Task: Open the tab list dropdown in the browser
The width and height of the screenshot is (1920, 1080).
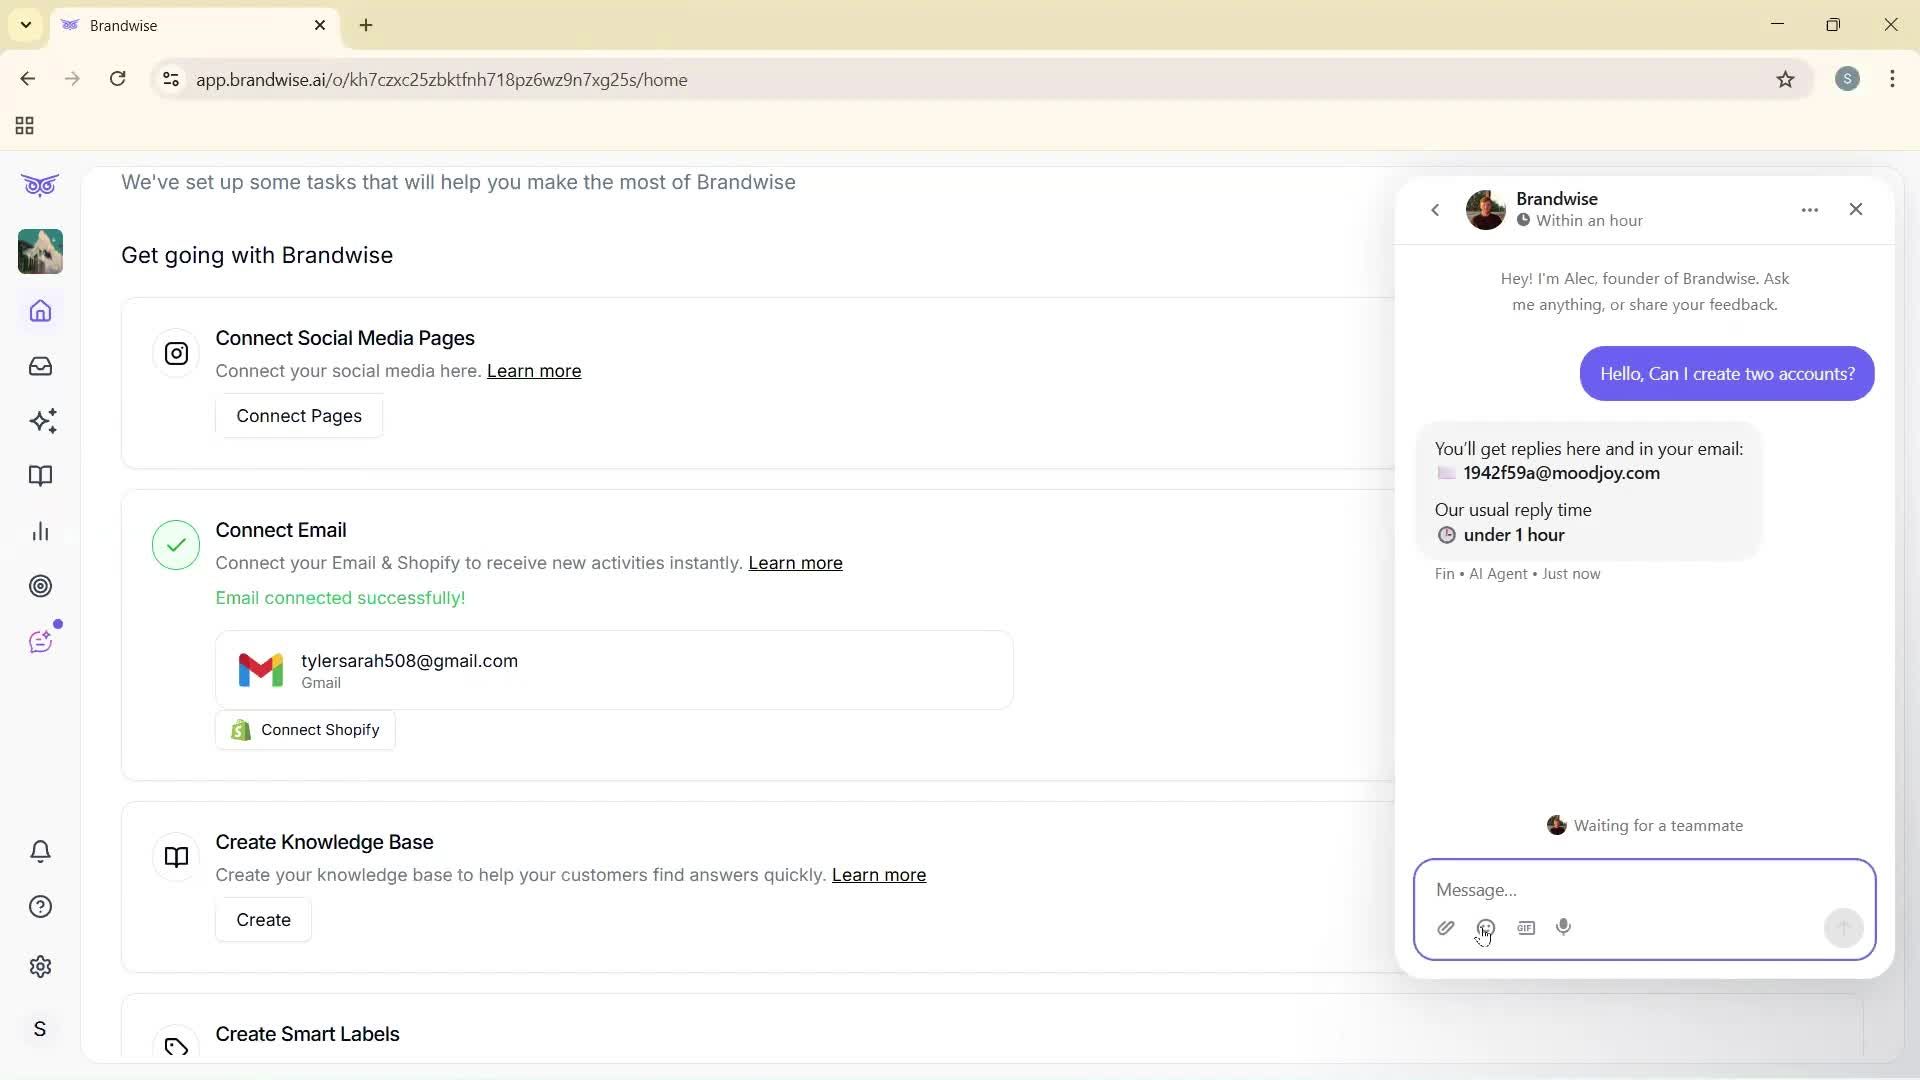Action: [25, 25]
